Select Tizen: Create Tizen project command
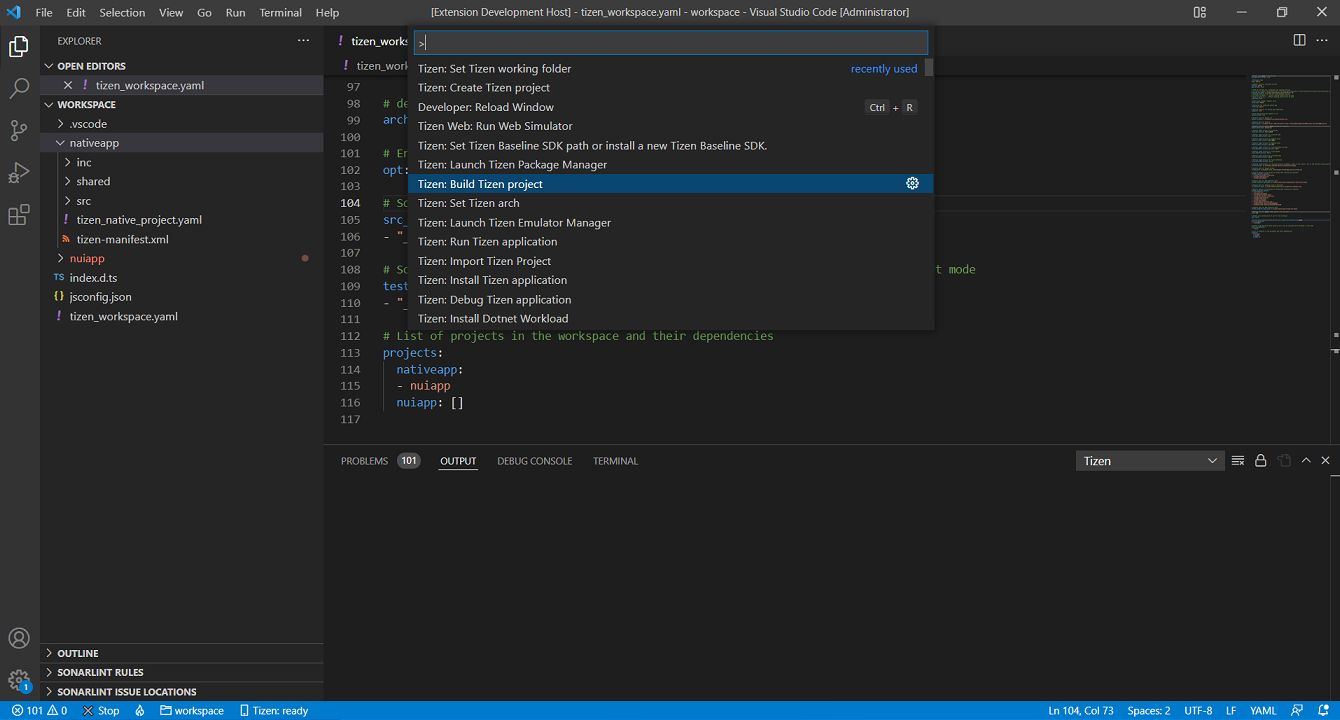 (x=484, y=88)
